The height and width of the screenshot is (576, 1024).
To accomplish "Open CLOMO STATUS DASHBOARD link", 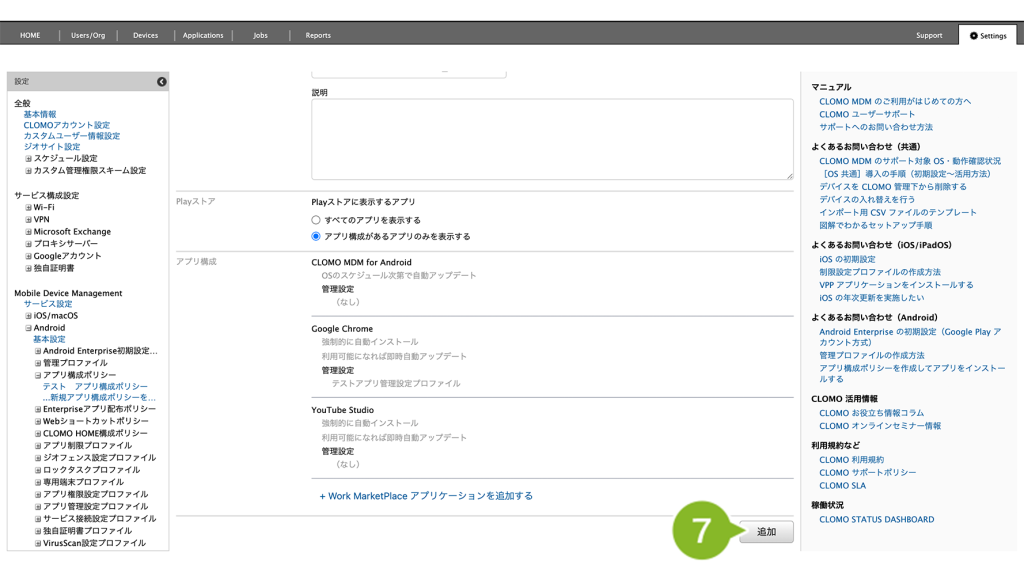I will coord(876,520).
